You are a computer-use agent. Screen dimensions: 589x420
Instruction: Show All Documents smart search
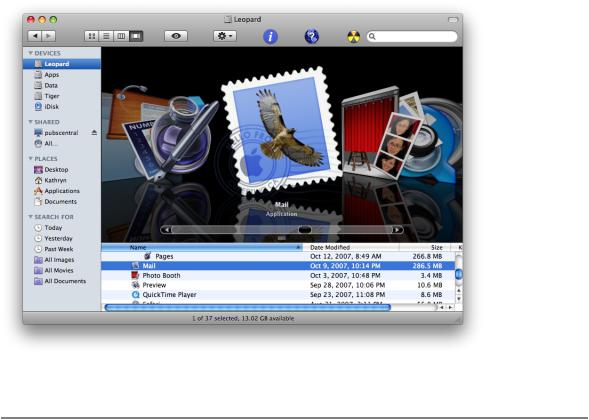[62, 281]
